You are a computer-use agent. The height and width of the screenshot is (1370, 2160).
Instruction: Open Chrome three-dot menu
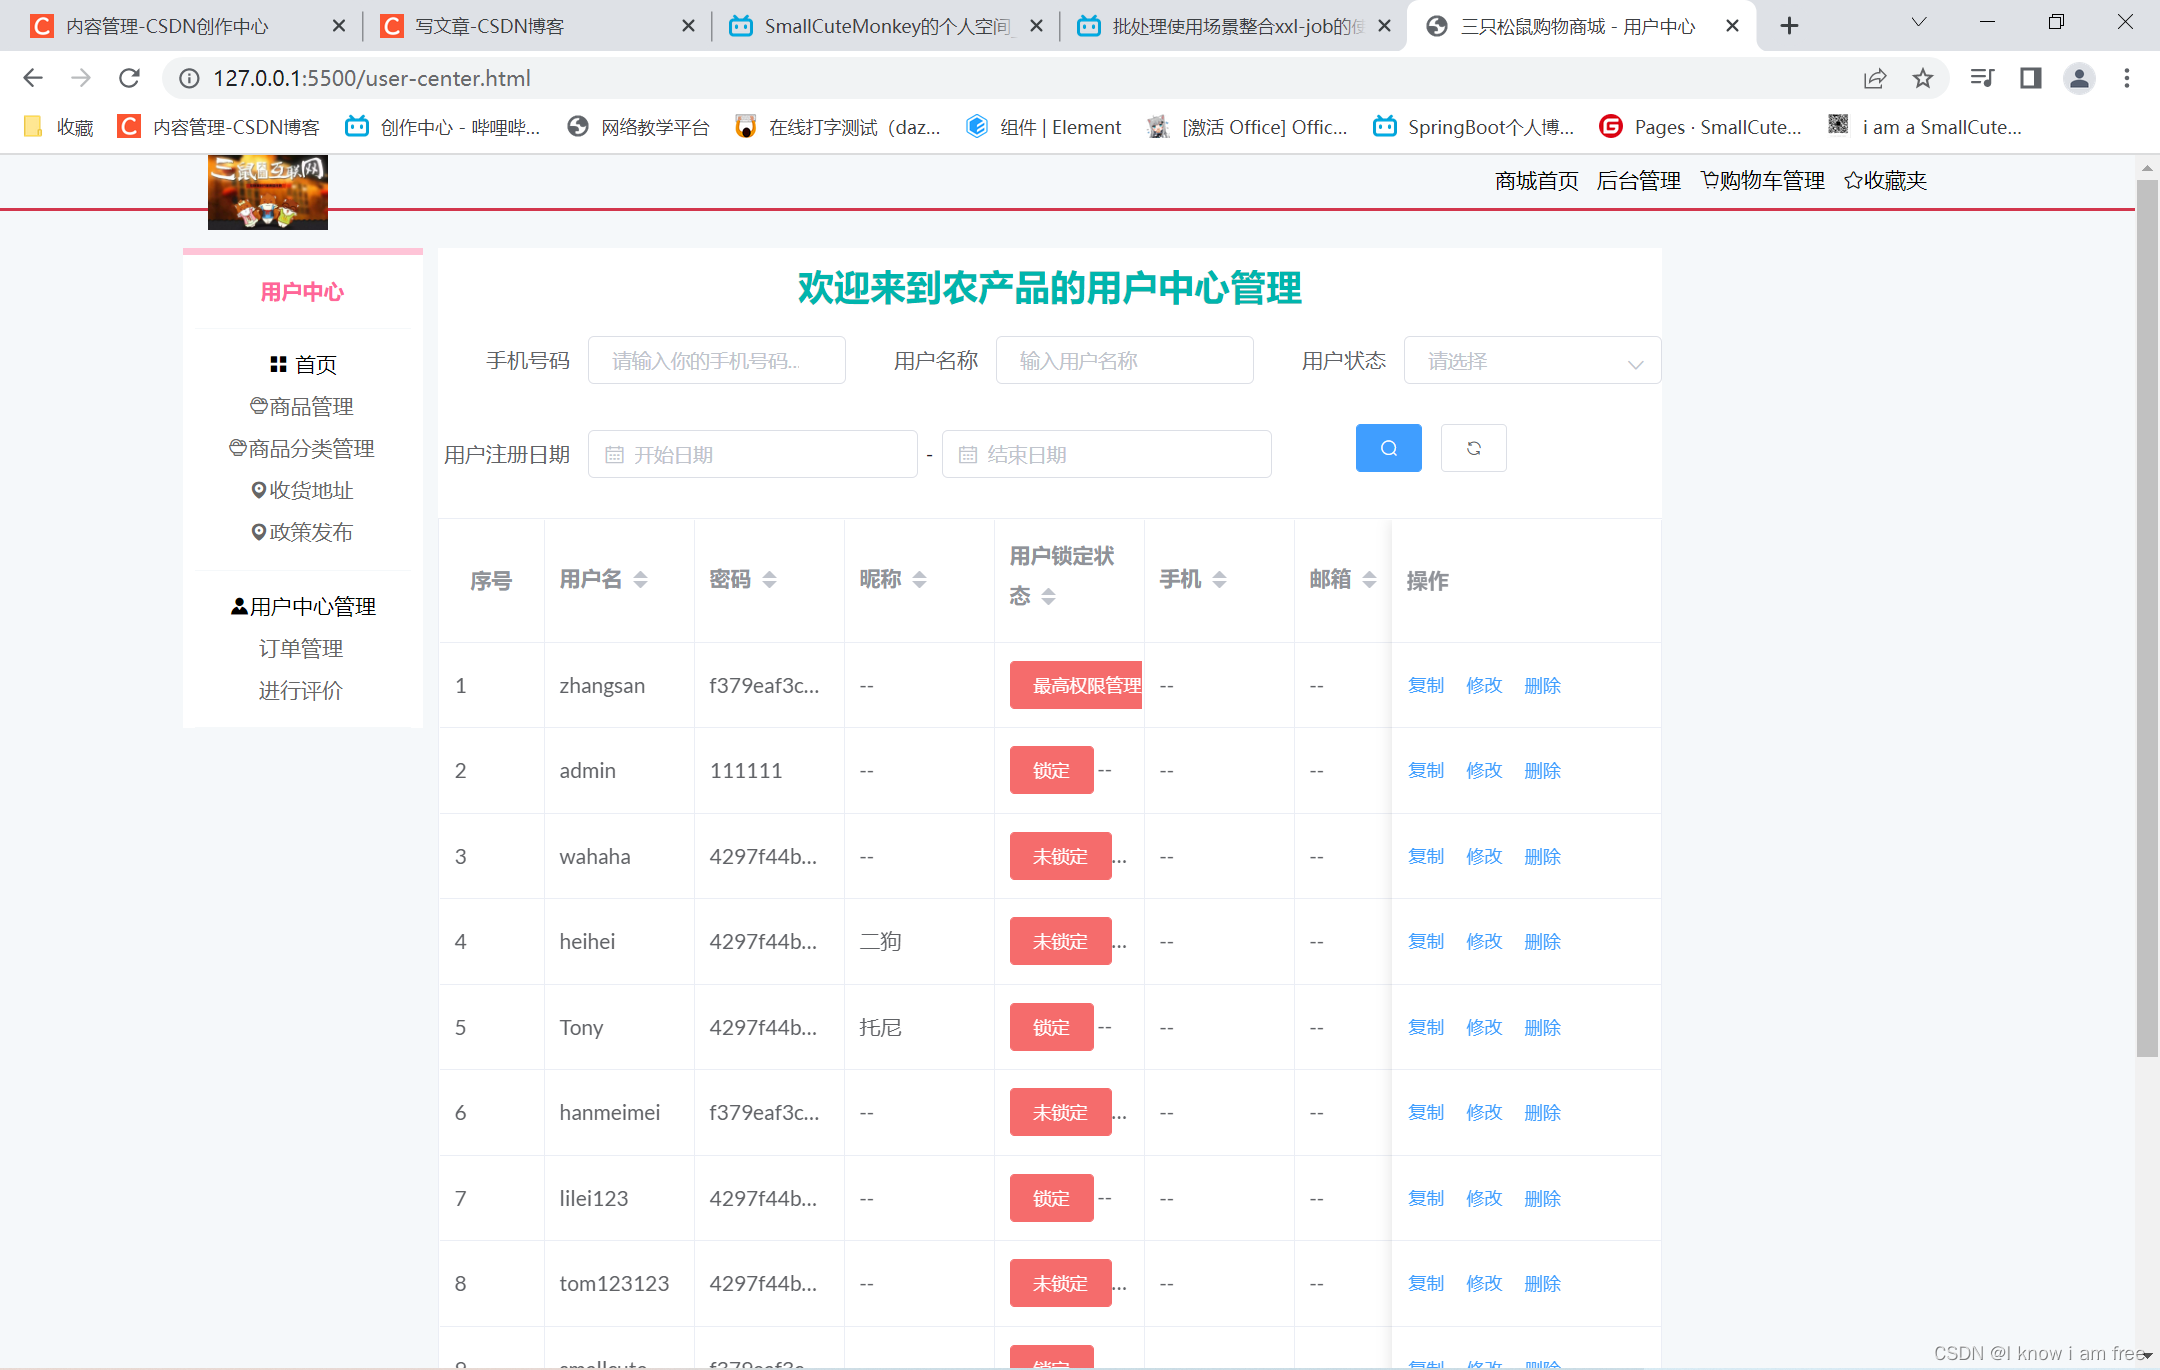(2127, 78)
